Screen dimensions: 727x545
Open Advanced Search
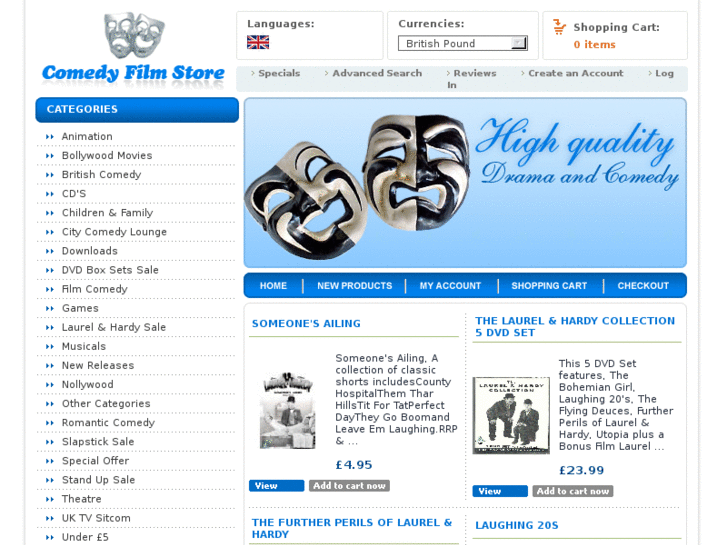pos(377,73)
